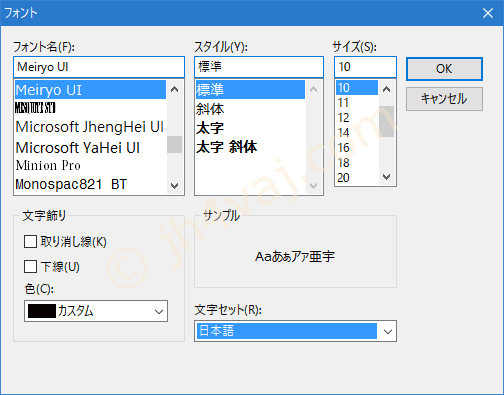This screenshot has height=395, width=504.
Task: Click size list scroll down arrow
Action: point(387,177)
